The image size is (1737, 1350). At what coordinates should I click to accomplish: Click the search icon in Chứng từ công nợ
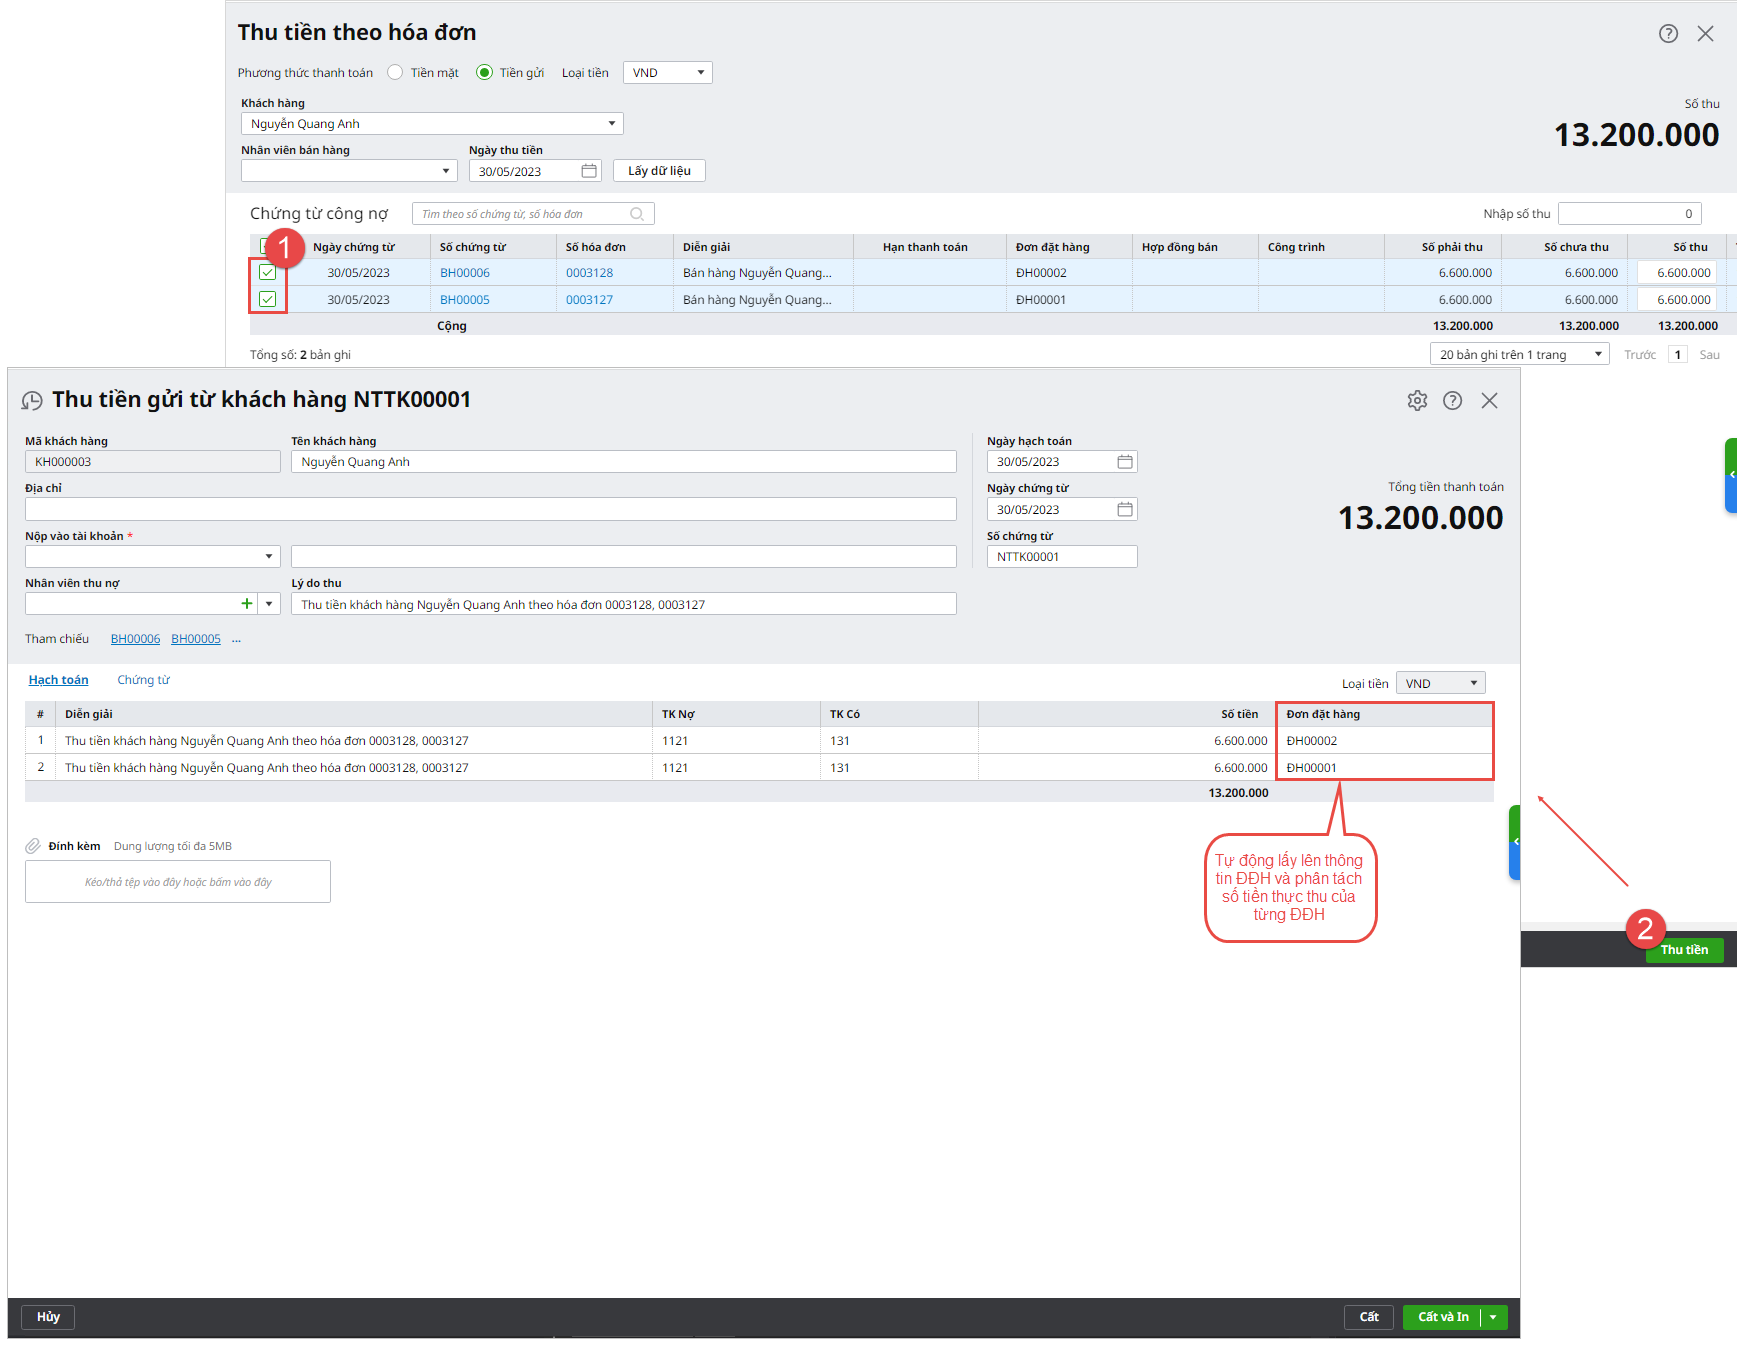pyautogui.click(x=637, y=214)
